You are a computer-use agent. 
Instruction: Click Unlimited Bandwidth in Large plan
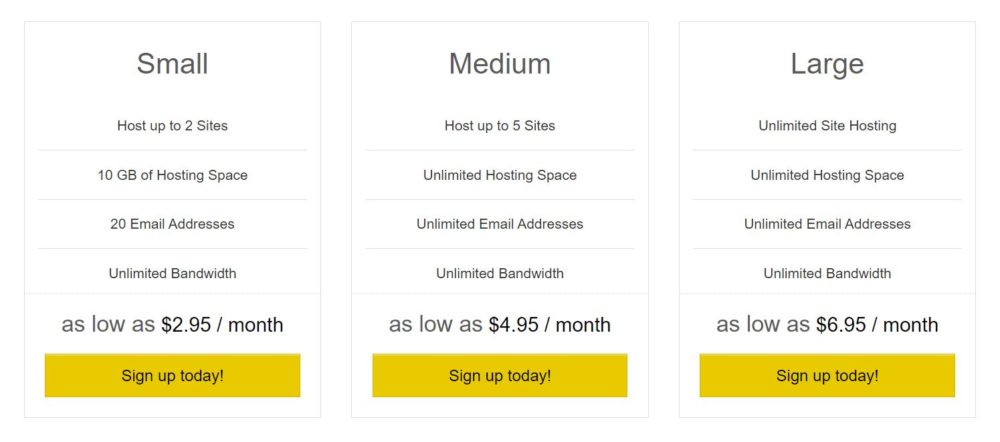coord(827,273)
